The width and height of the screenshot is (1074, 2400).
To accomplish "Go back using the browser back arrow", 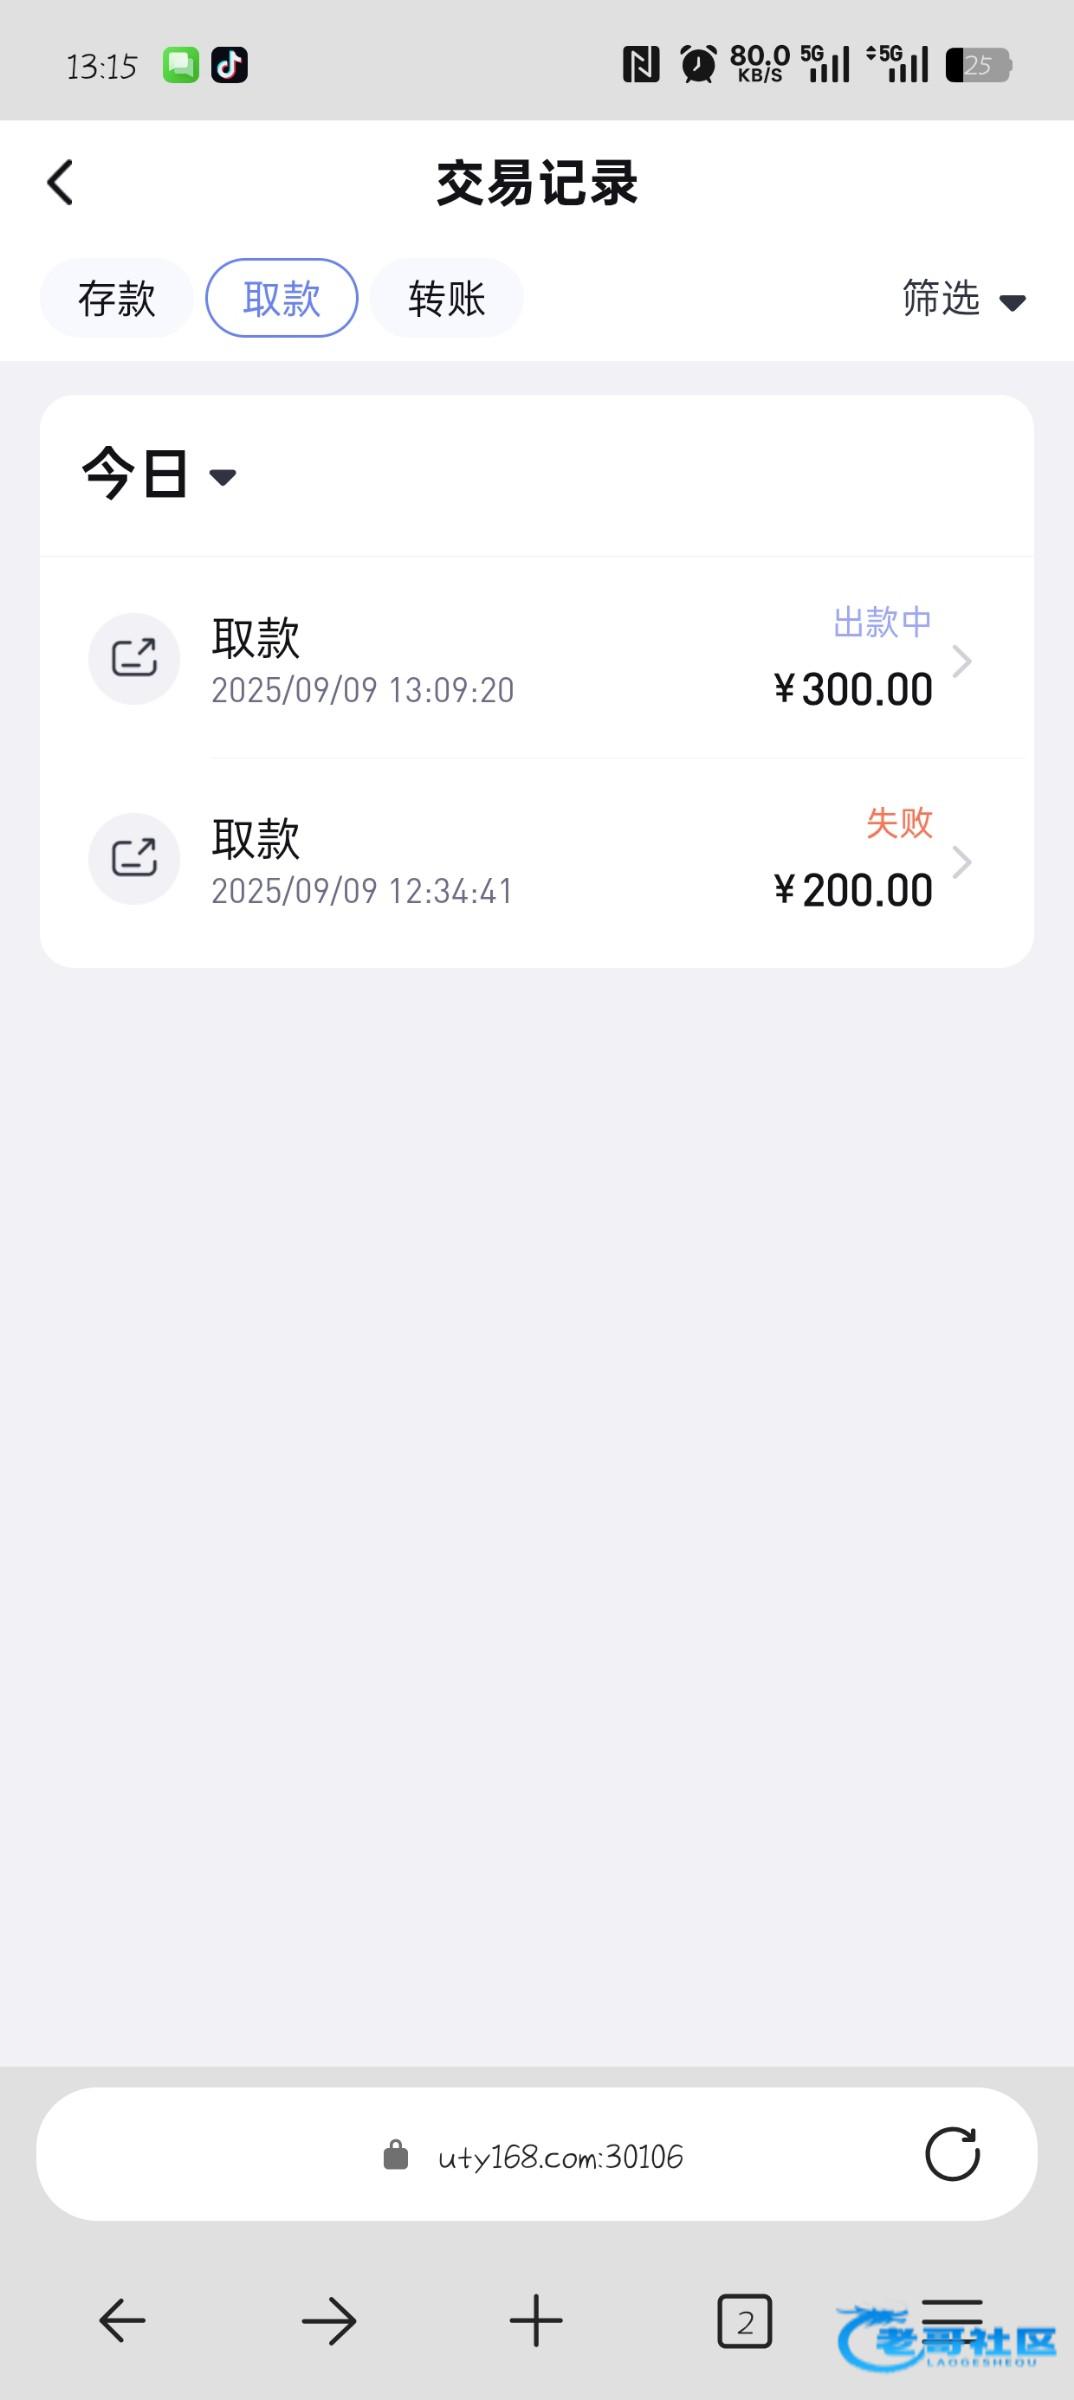I will pyautogui.click(x=122, y=2320).
